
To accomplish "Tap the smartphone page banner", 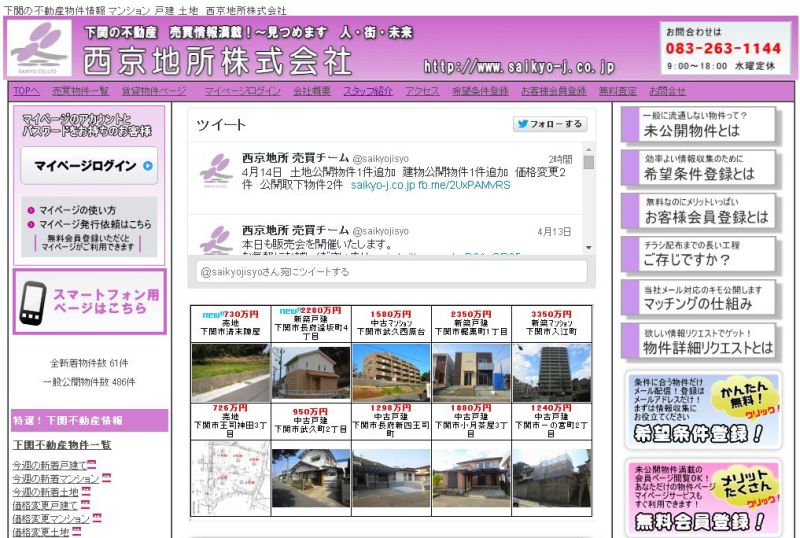I will [90, 301].
